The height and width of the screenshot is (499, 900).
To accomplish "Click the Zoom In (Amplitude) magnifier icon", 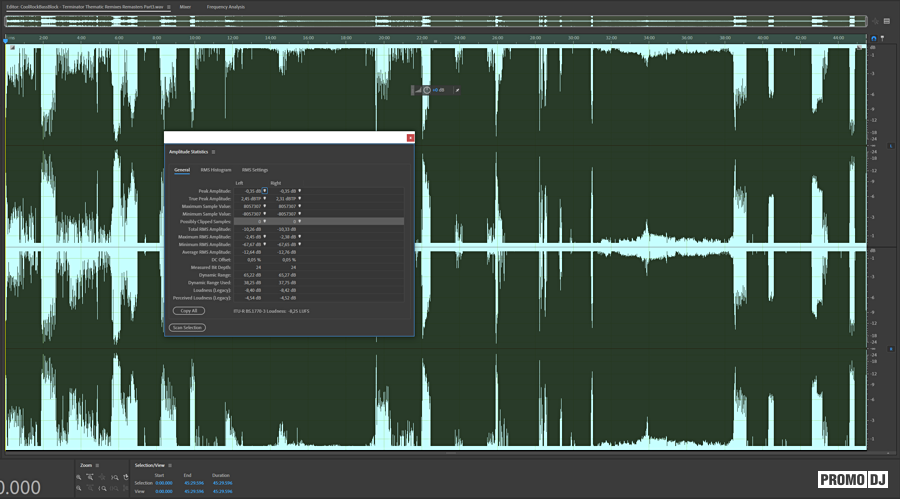I will [79, 478].
